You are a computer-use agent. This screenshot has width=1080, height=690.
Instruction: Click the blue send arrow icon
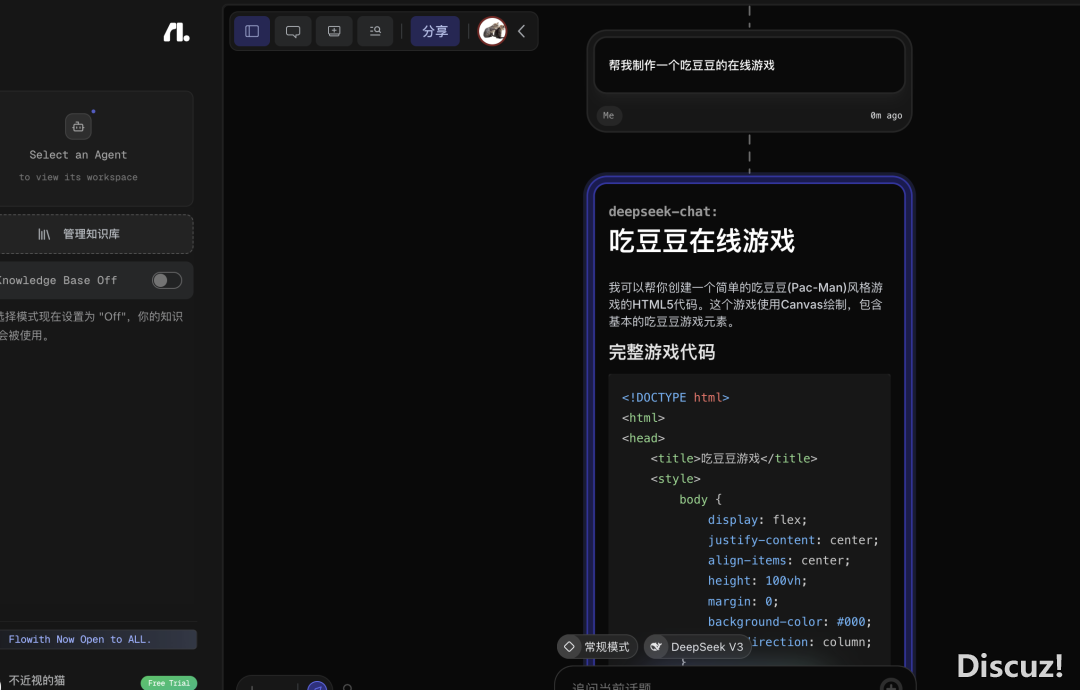317,686
